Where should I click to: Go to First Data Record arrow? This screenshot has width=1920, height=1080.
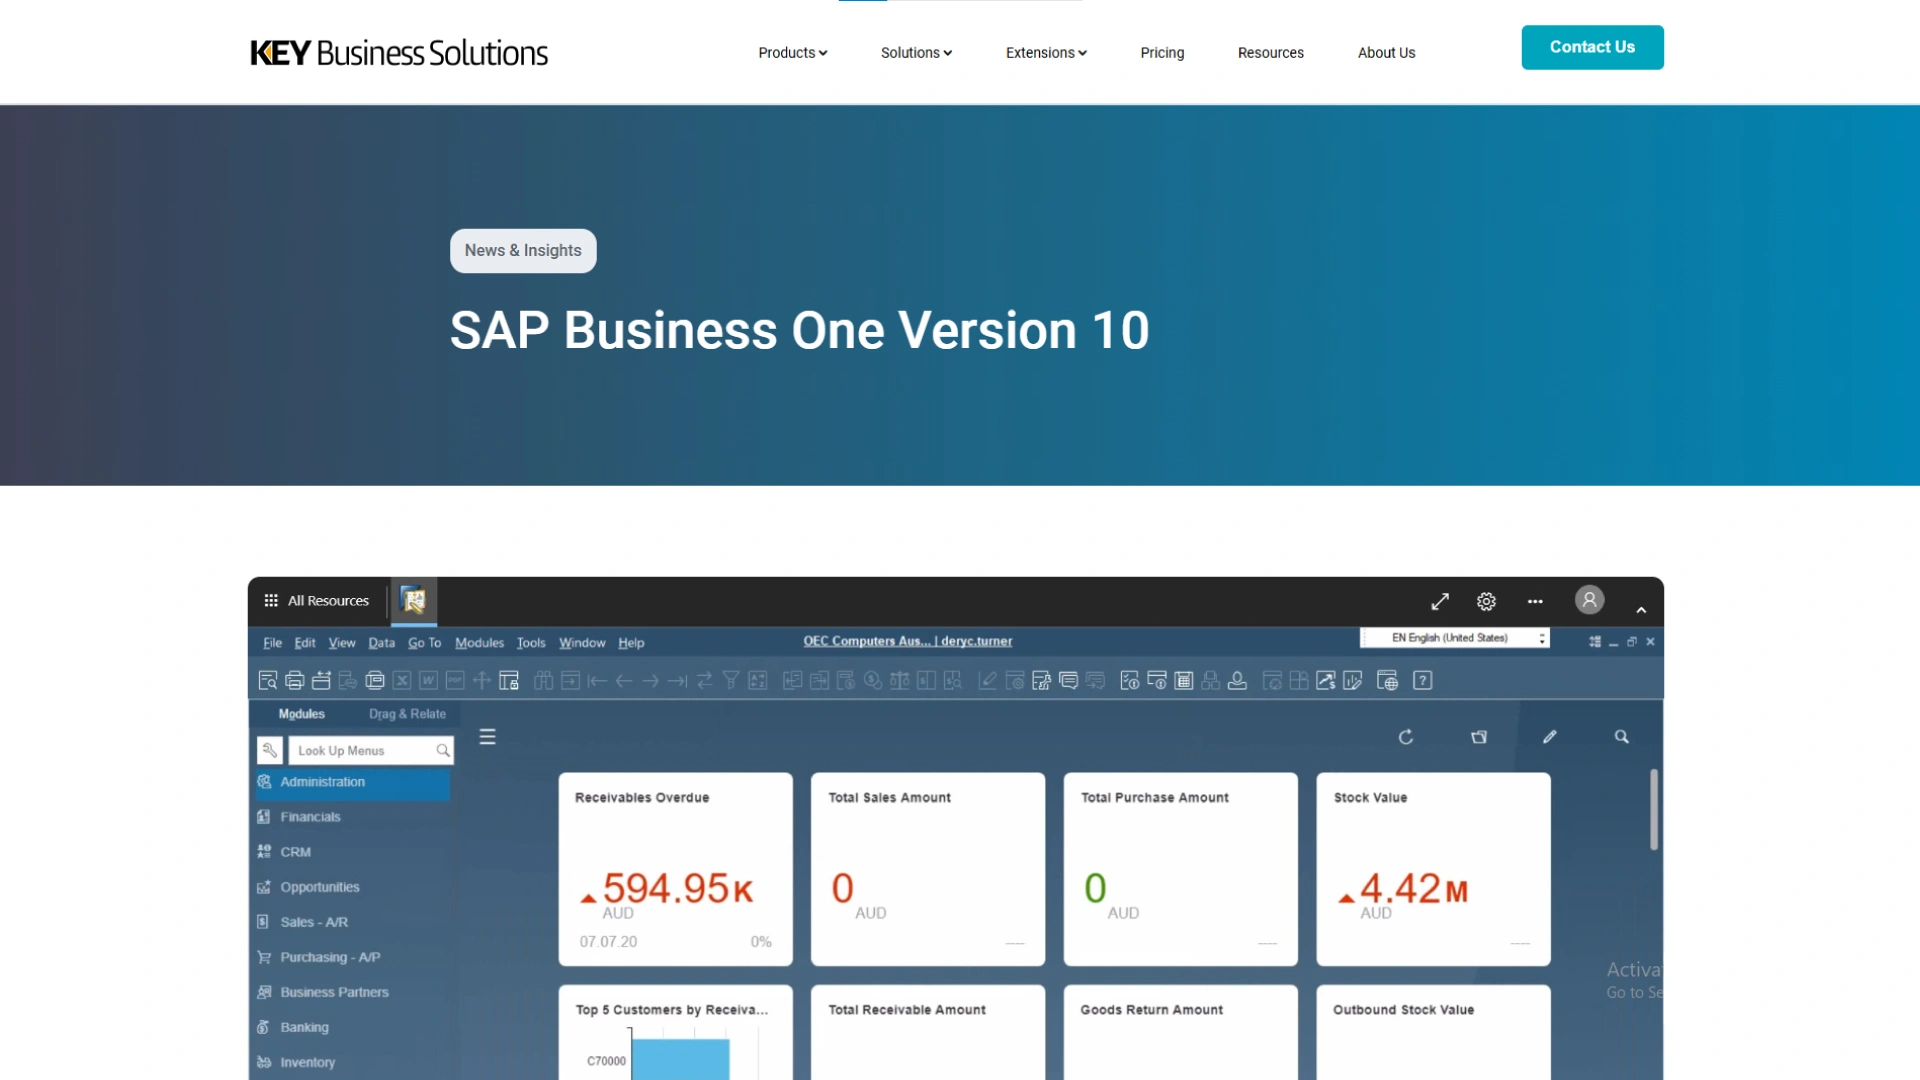(x=597, y=681)
